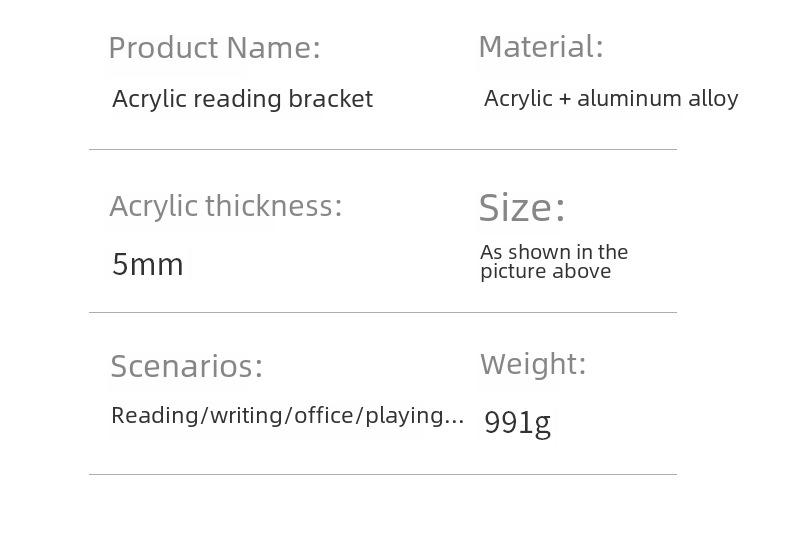Click the word 'bracket' in product name
790x550 pixels.
(331, 99)
